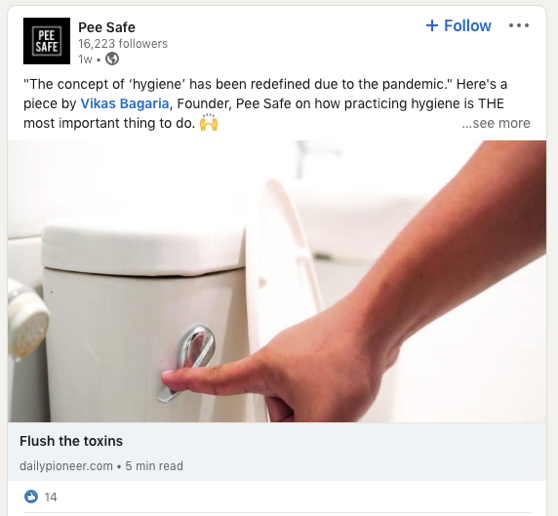Open the three-dot post options menu
Screen dimensions: 558x516
tap(519, 26)
